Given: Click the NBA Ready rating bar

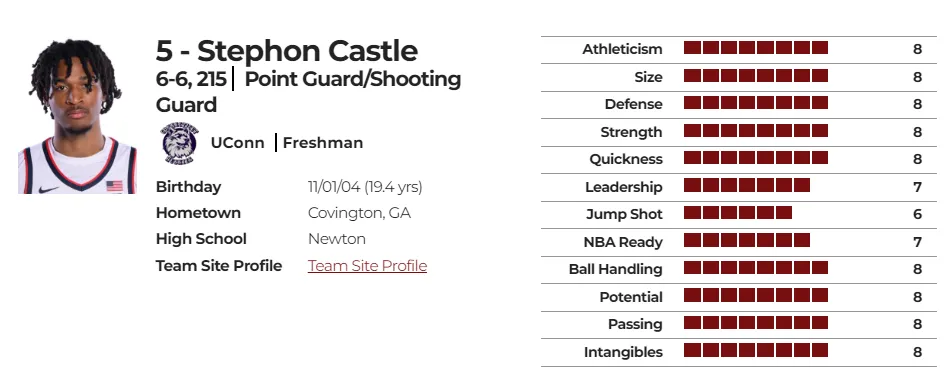Looking at the screenshot, I should pyautogui.click(x=747, y=240).
